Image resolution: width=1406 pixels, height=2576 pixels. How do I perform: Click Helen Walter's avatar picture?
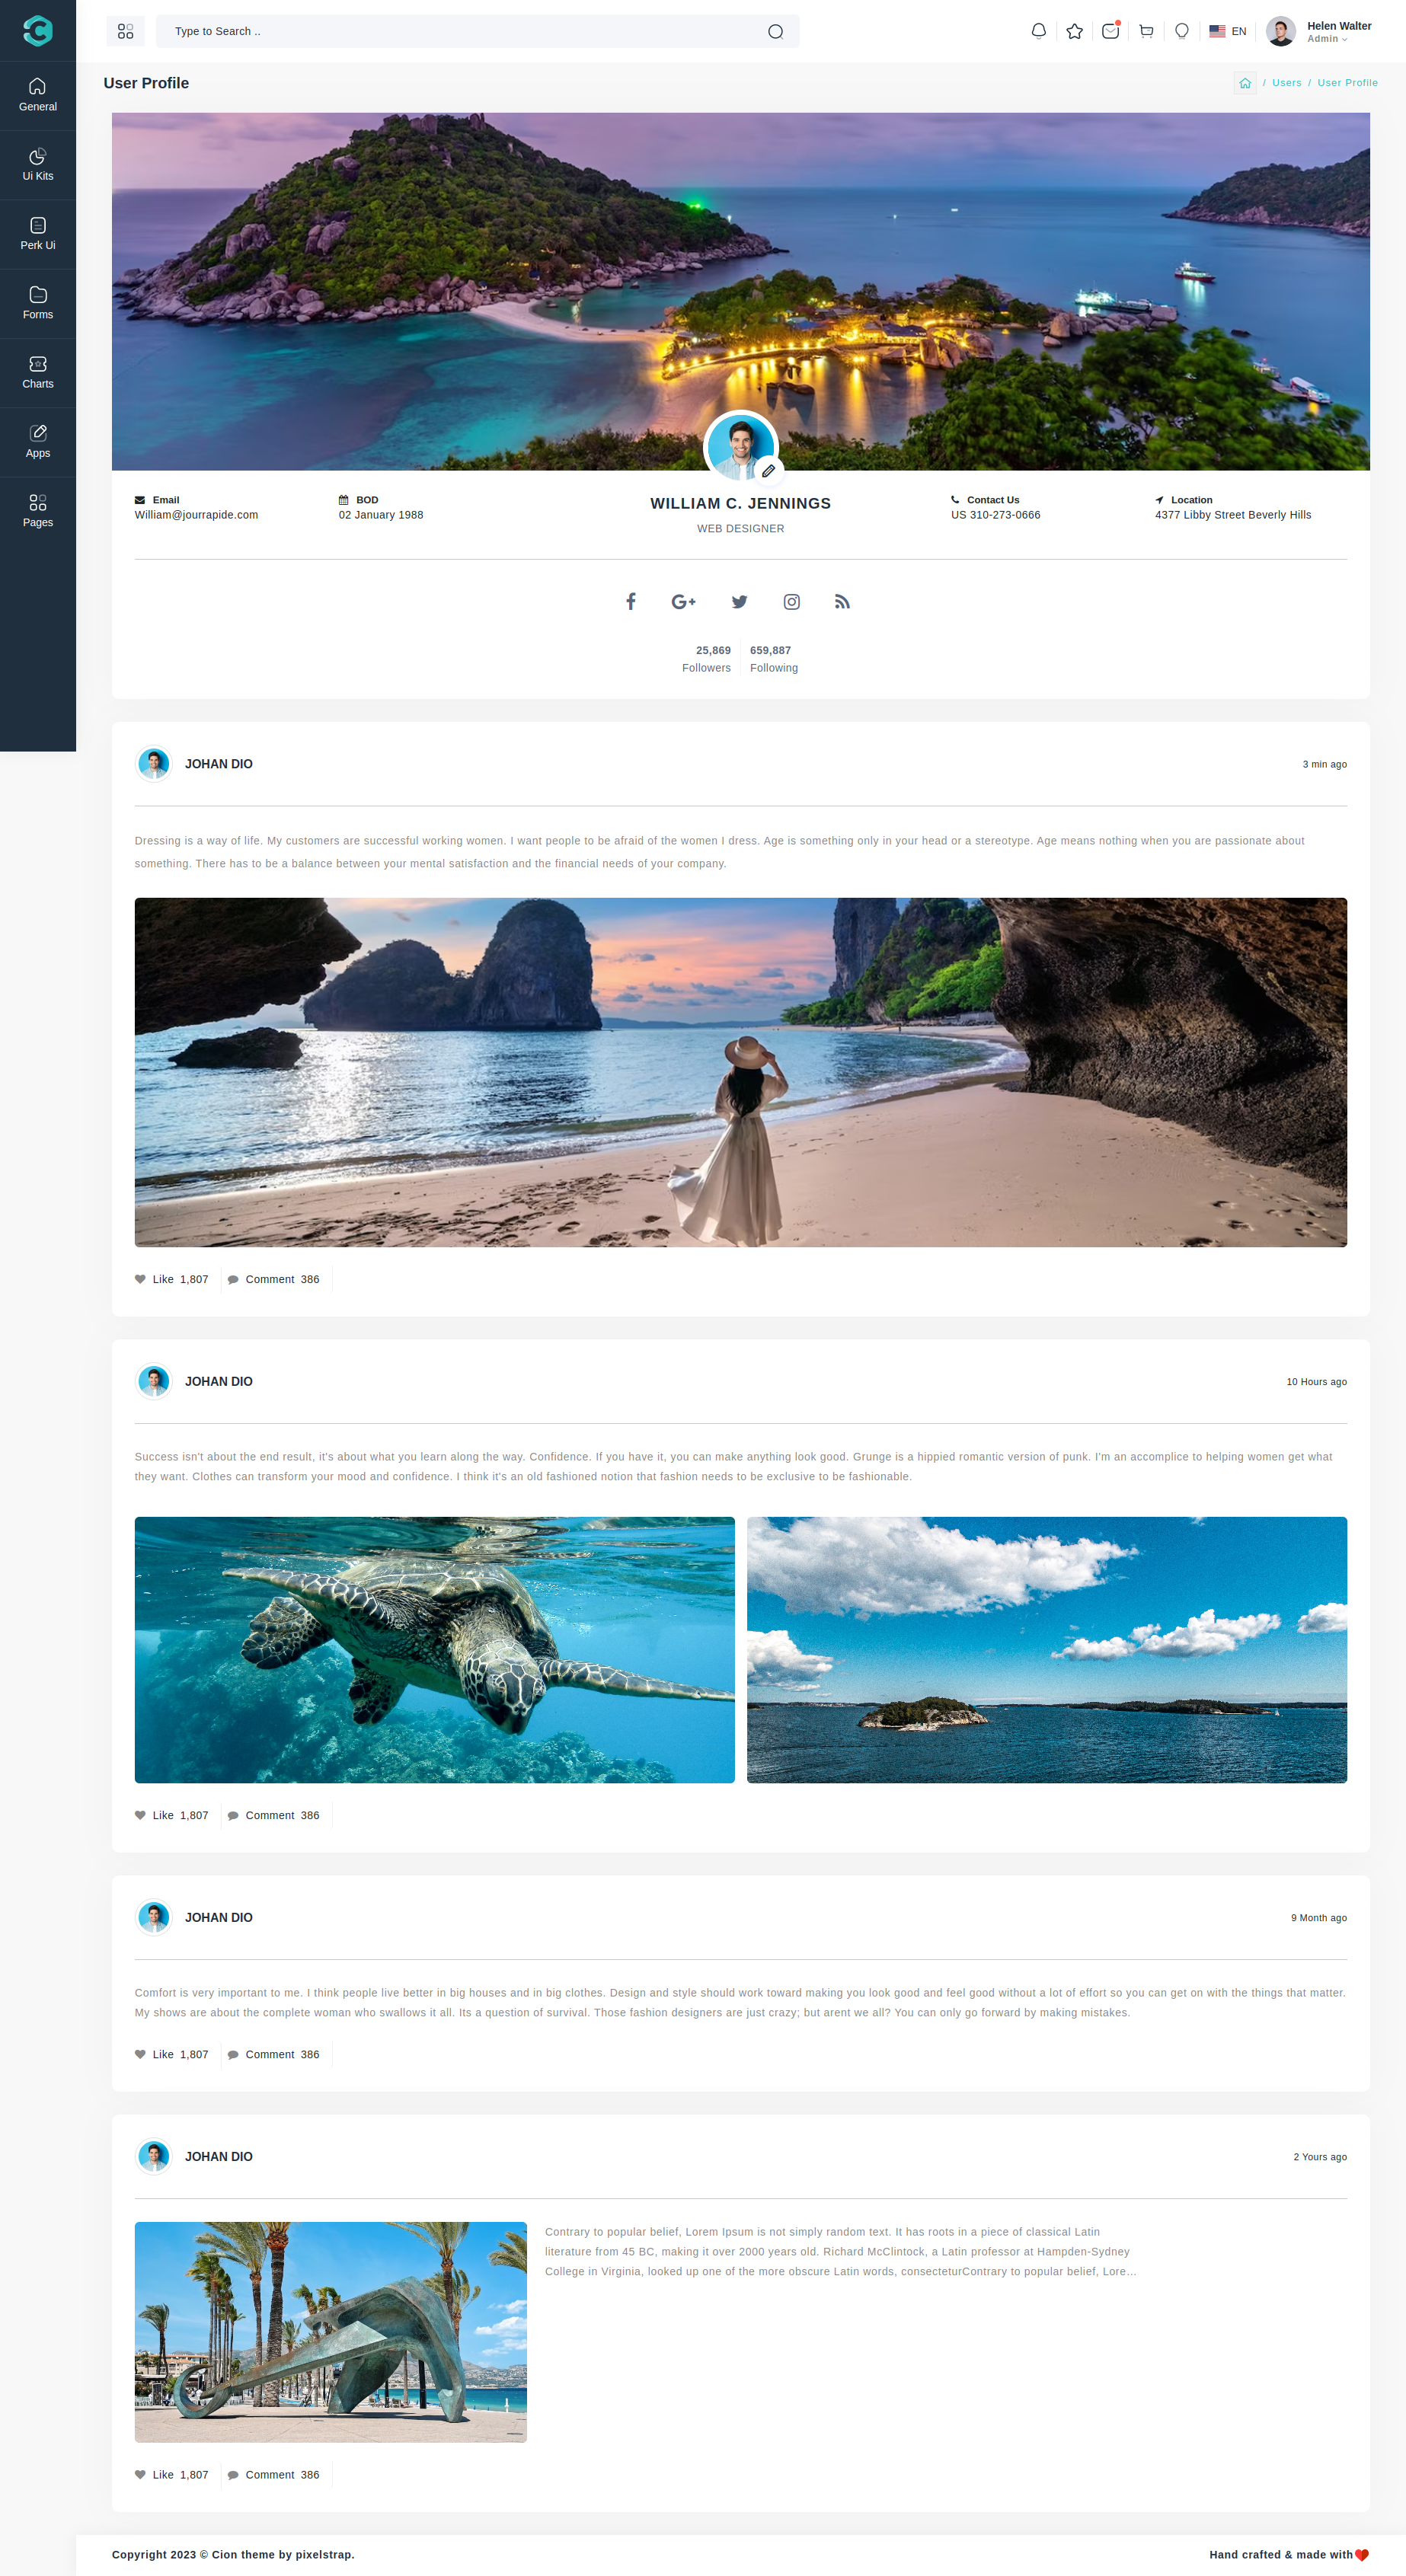coord(1281,31)
